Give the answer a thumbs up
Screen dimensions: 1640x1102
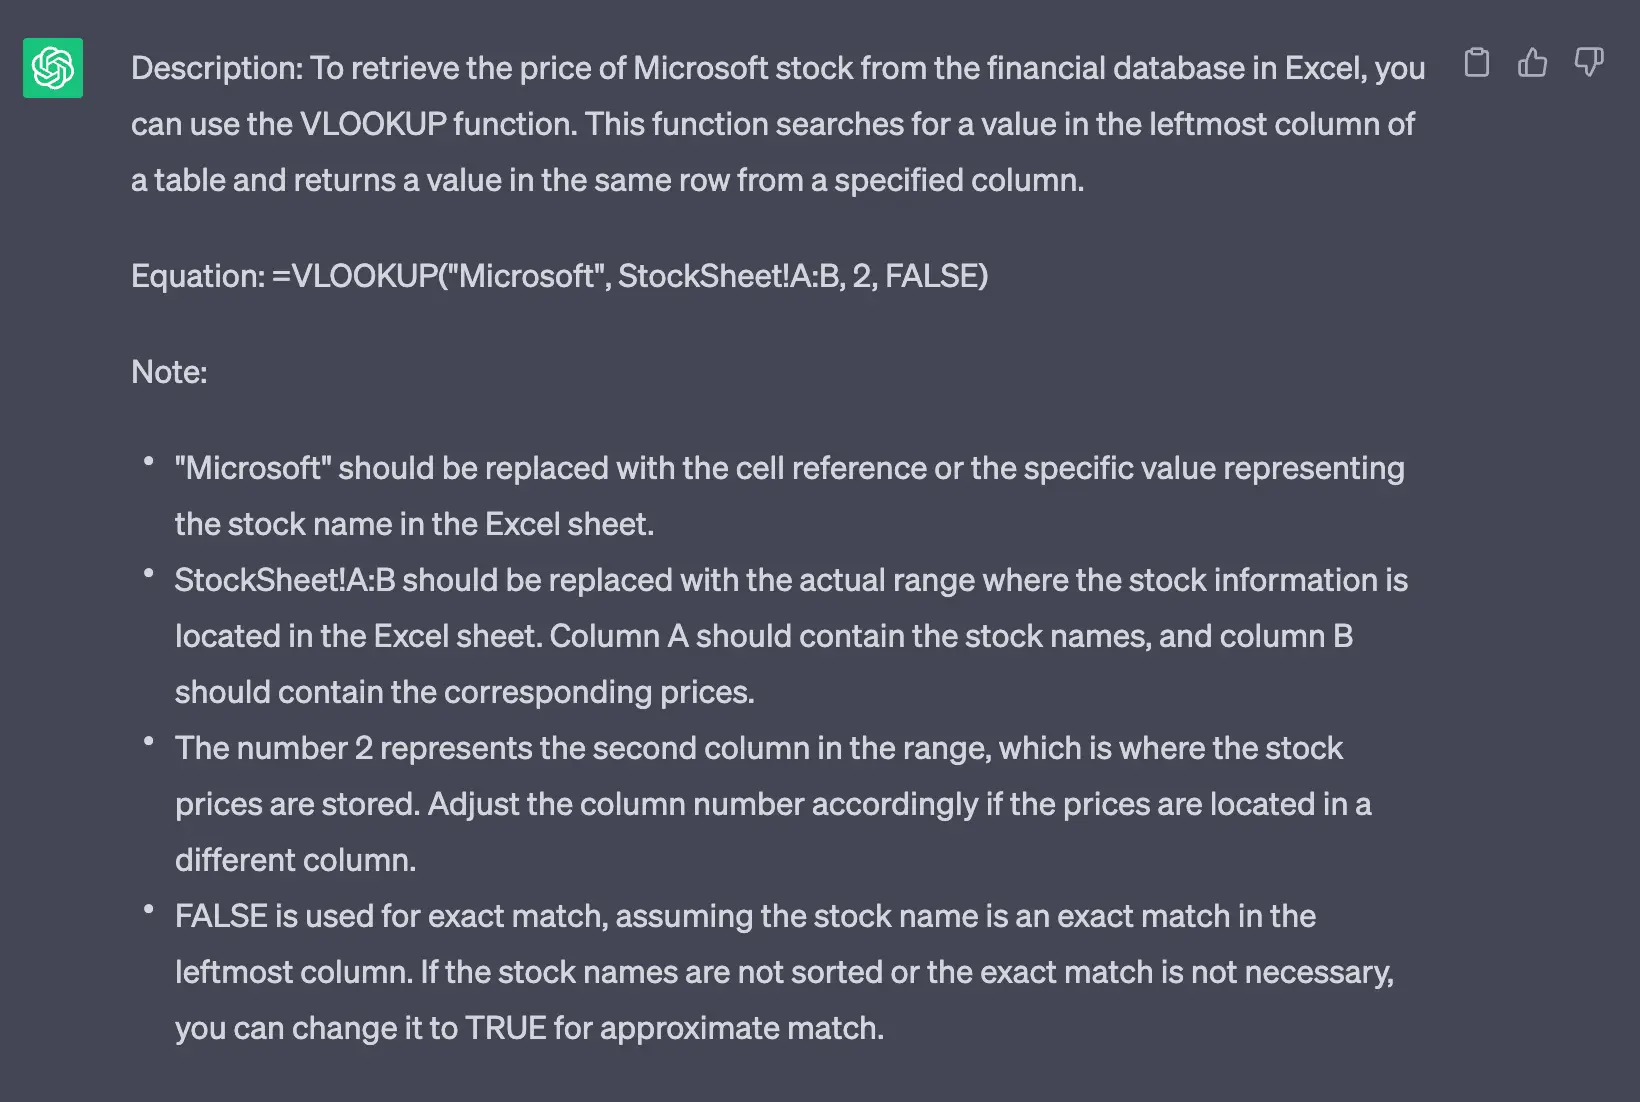click(1532, 63)
